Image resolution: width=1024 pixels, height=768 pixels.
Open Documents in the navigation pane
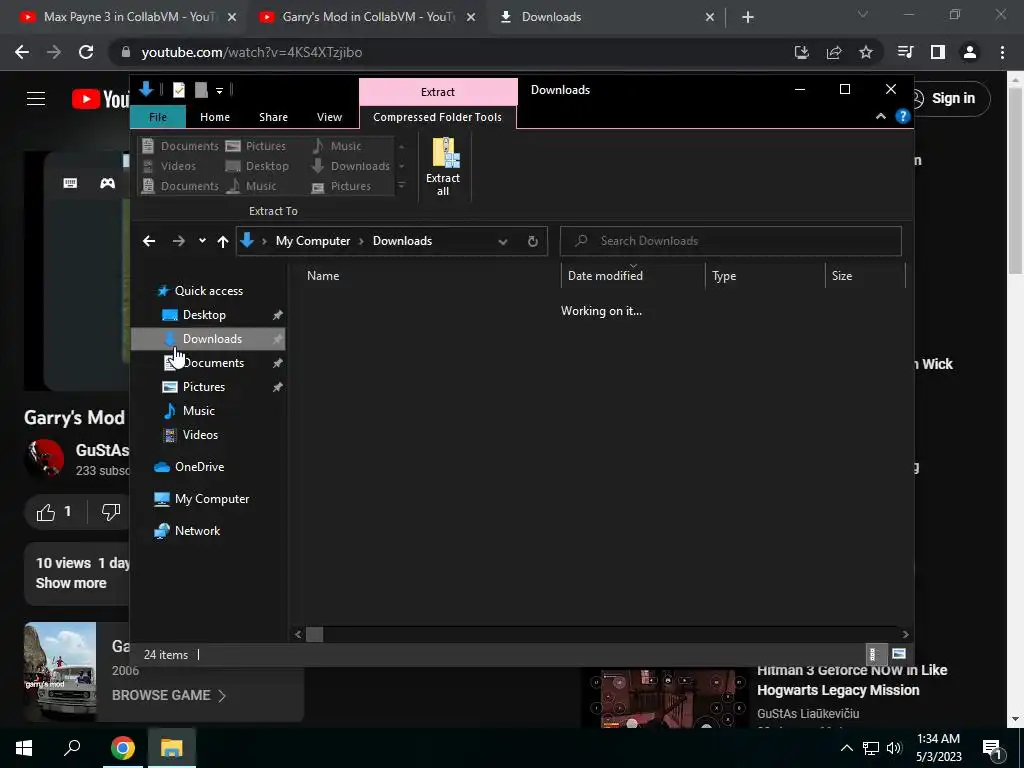click(213, 363)
